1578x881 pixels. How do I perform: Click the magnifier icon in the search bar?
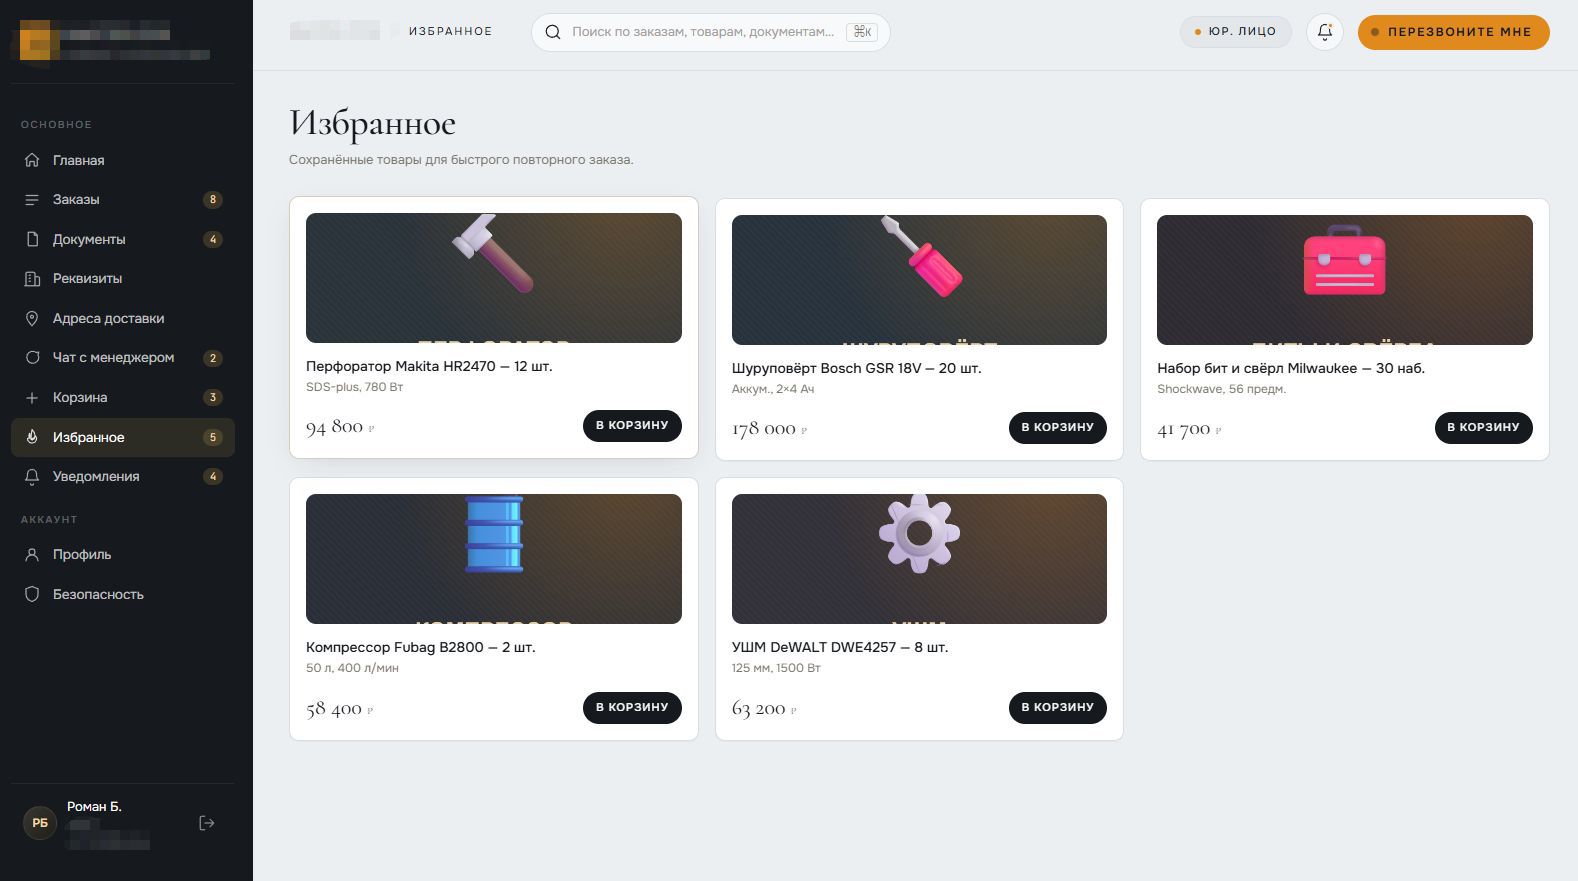click(x=552, y=32)
